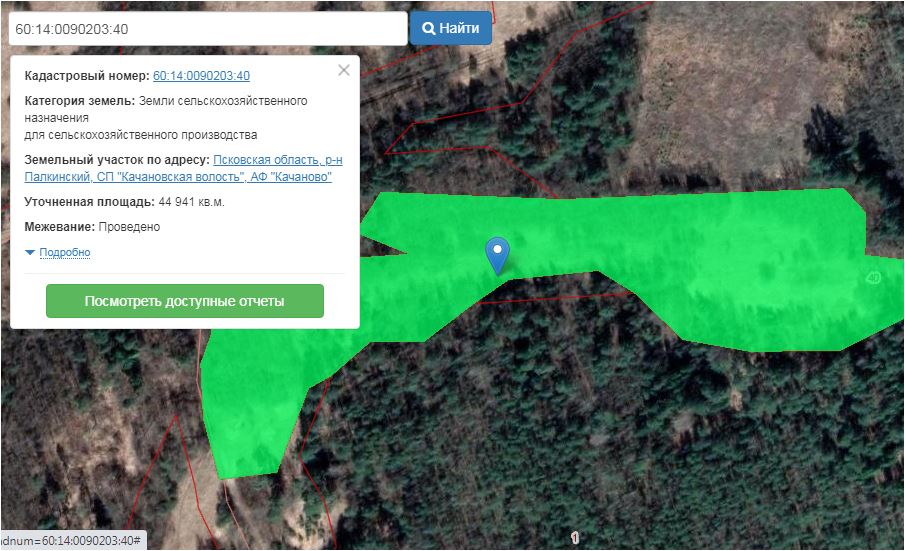Click map label 1 at bottom

575,538
